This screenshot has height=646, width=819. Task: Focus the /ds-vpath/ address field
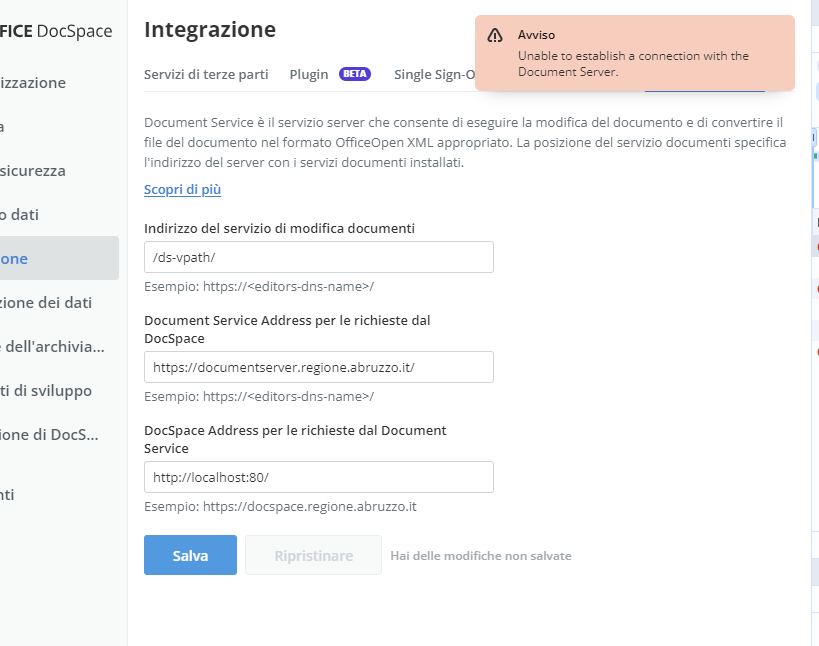pyautogui.click(x=319, y=257)
